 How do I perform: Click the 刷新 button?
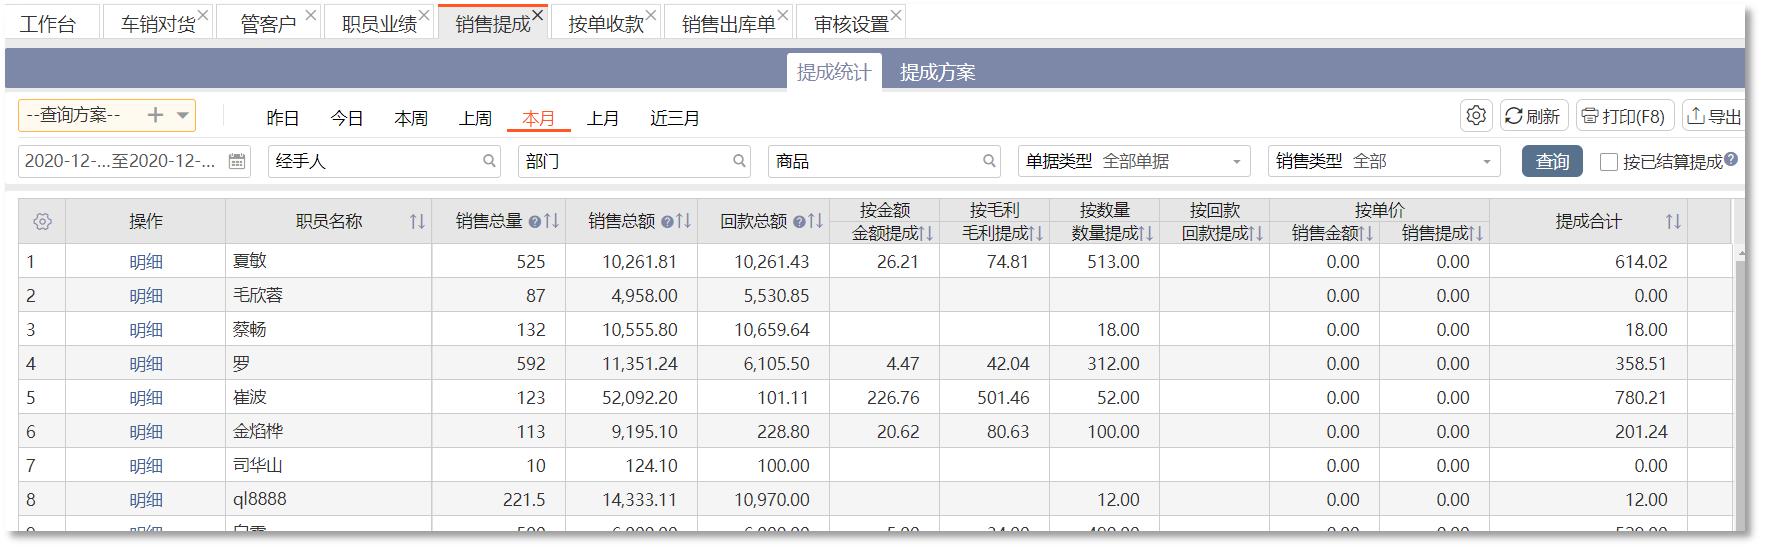[x=1532, y=116]
